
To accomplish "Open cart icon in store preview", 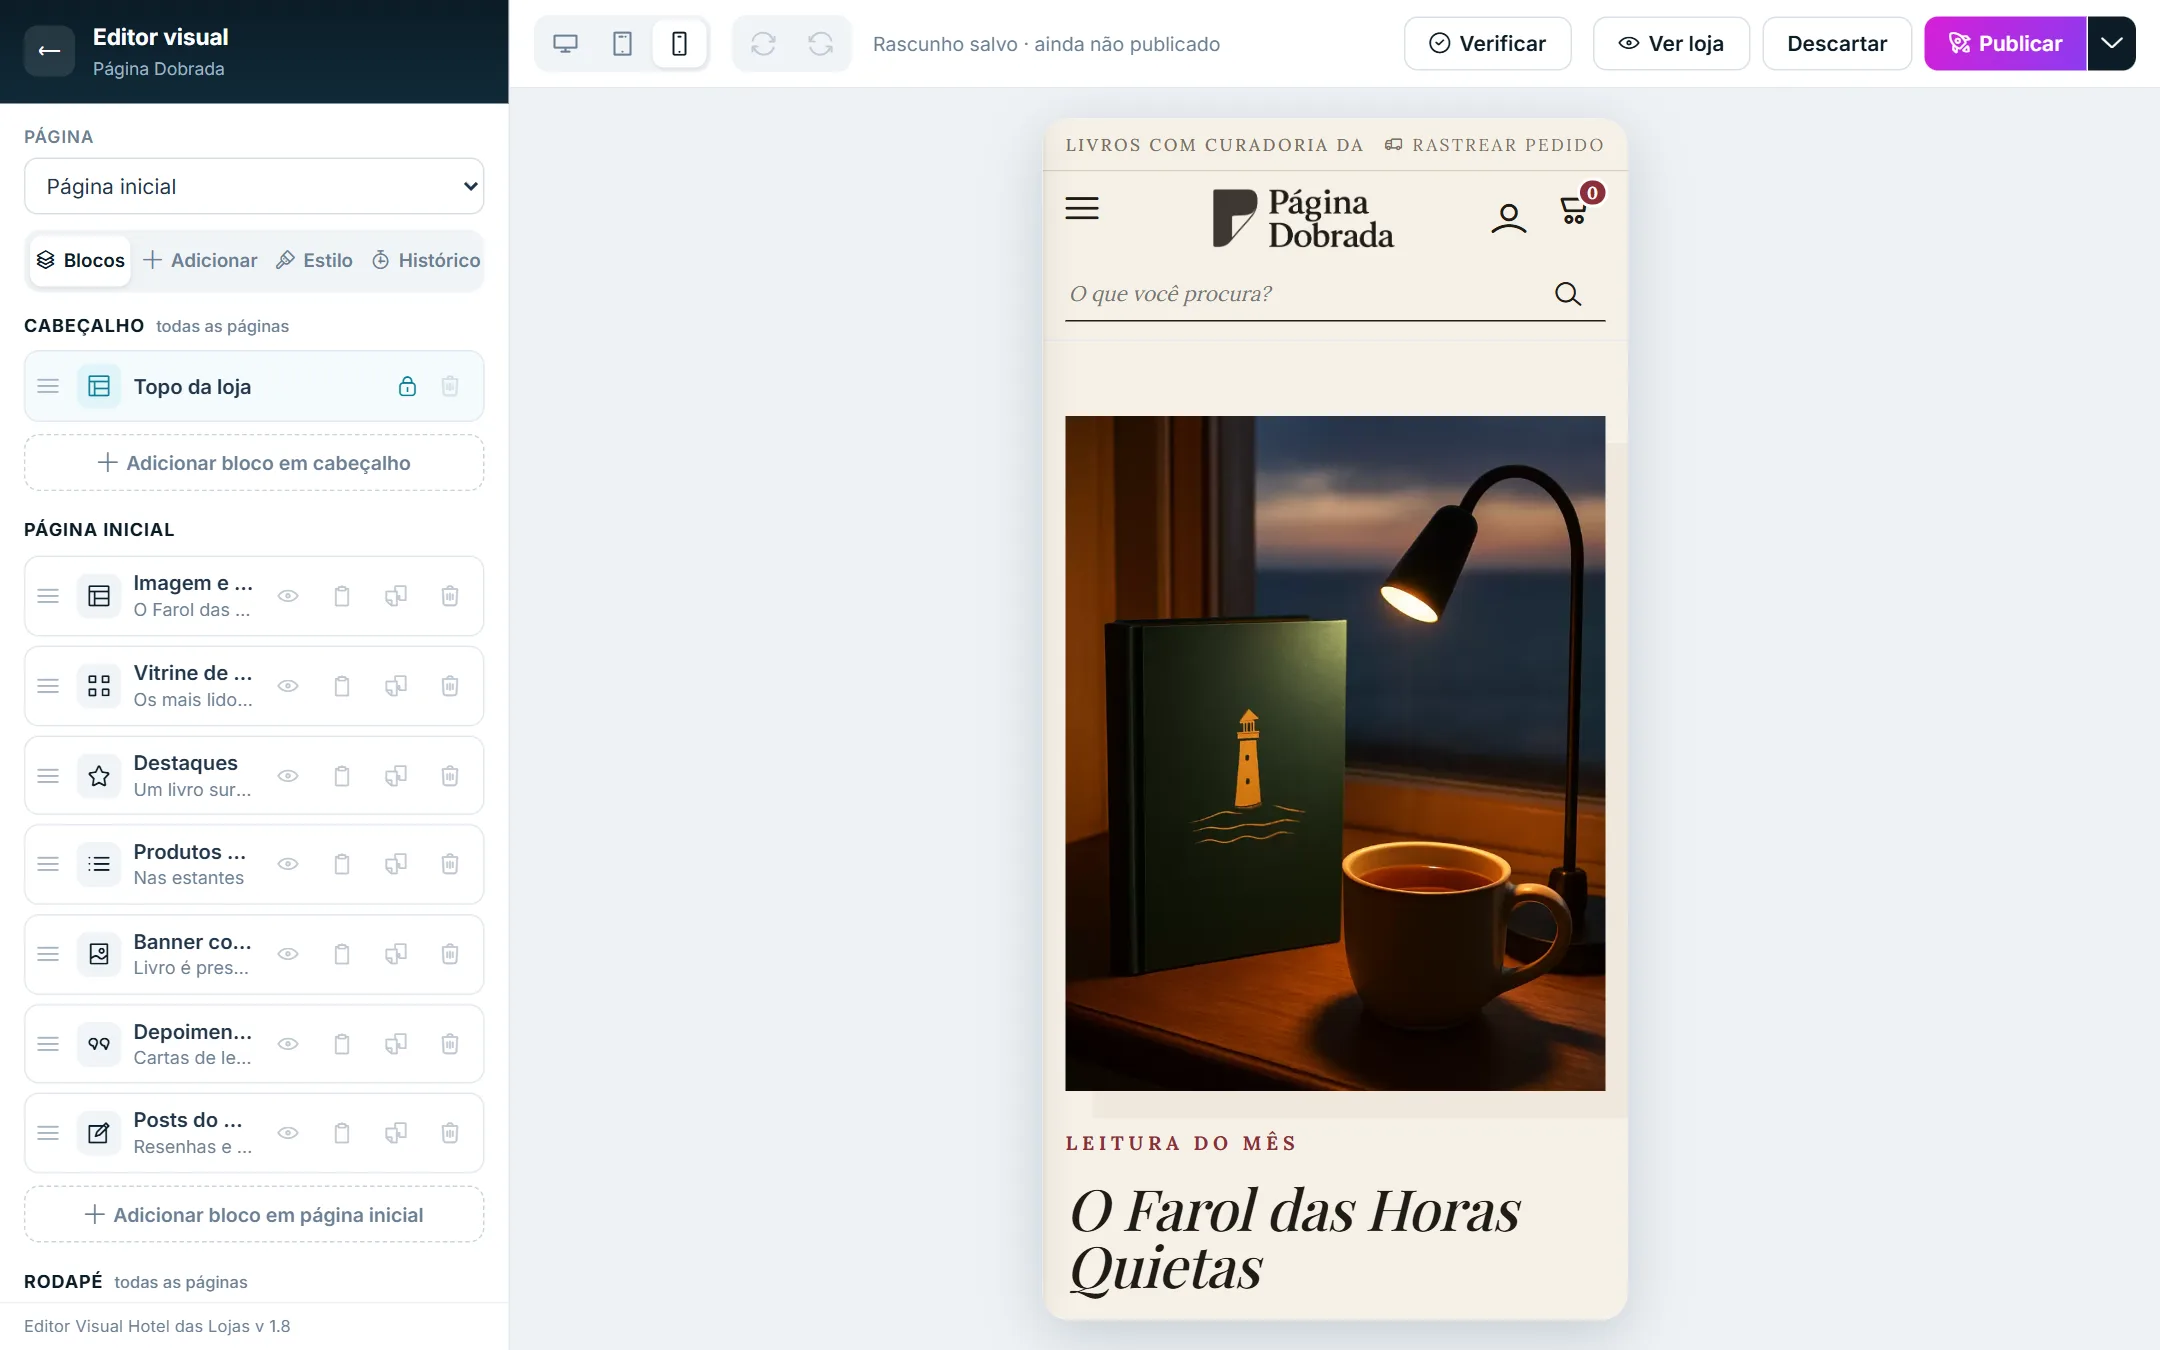I will (1575, 208).
